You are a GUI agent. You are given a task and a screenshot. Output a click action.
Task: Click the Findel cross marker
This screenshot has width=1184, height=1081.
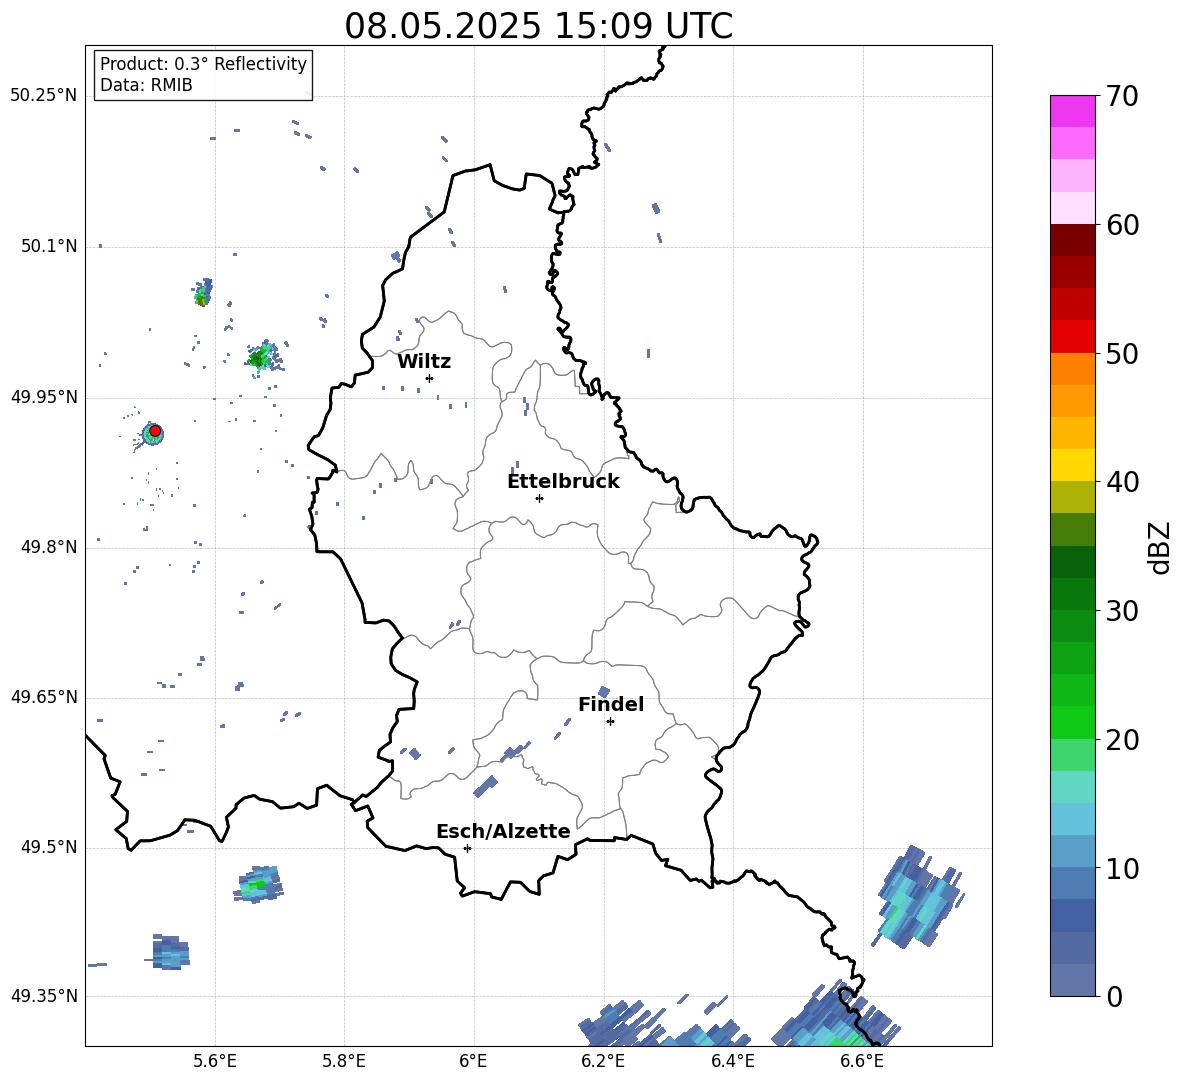tap(610, 722)
